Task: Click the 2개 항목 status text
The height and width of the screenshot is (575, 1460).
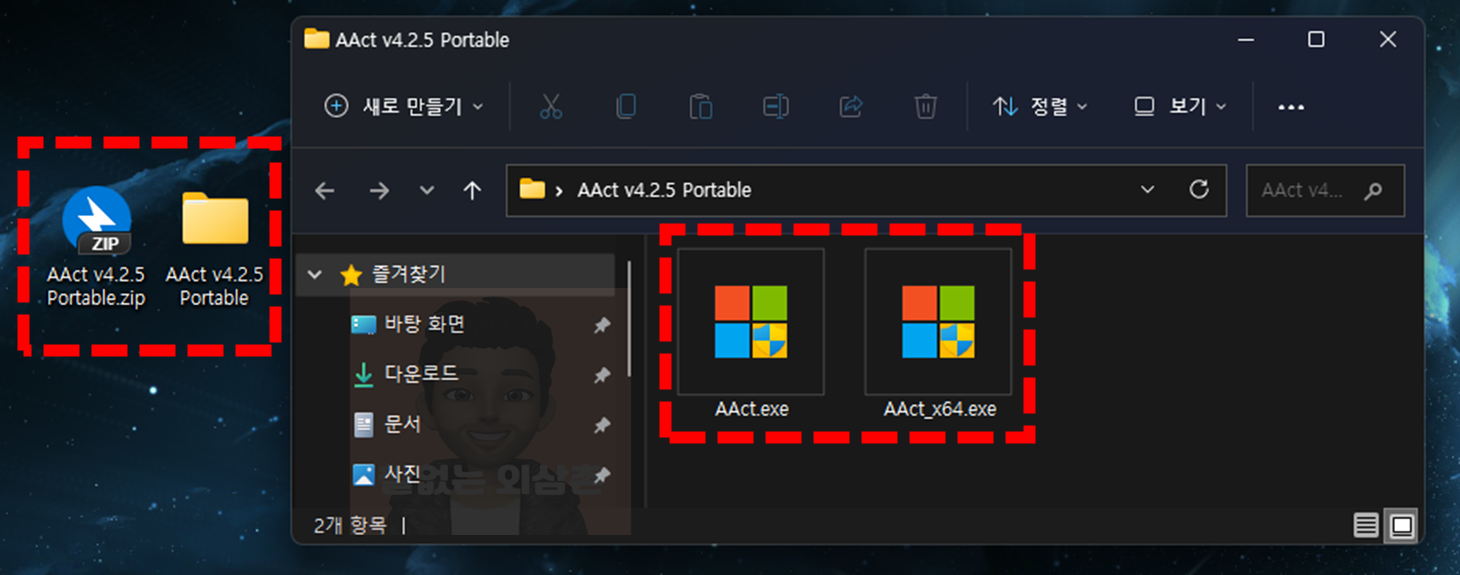Action: tap(349, 525)
